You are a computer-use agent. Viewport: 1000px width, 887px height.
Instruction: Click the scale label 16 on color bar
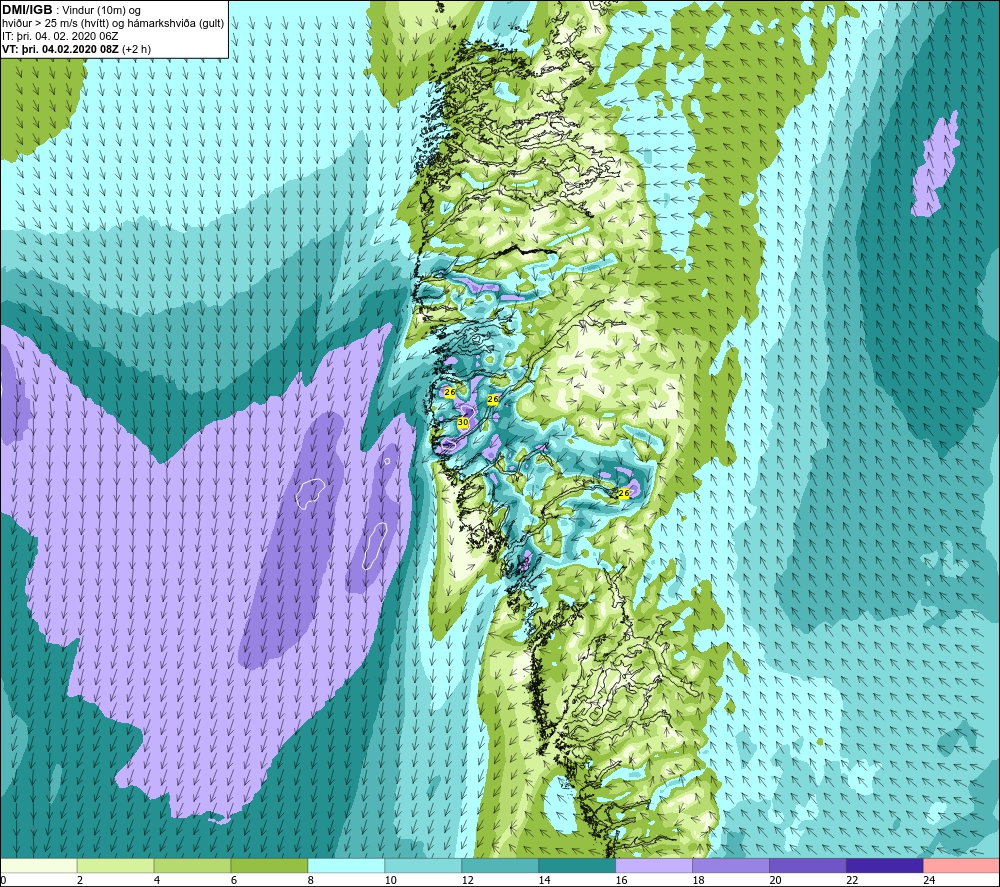(621, 880)
